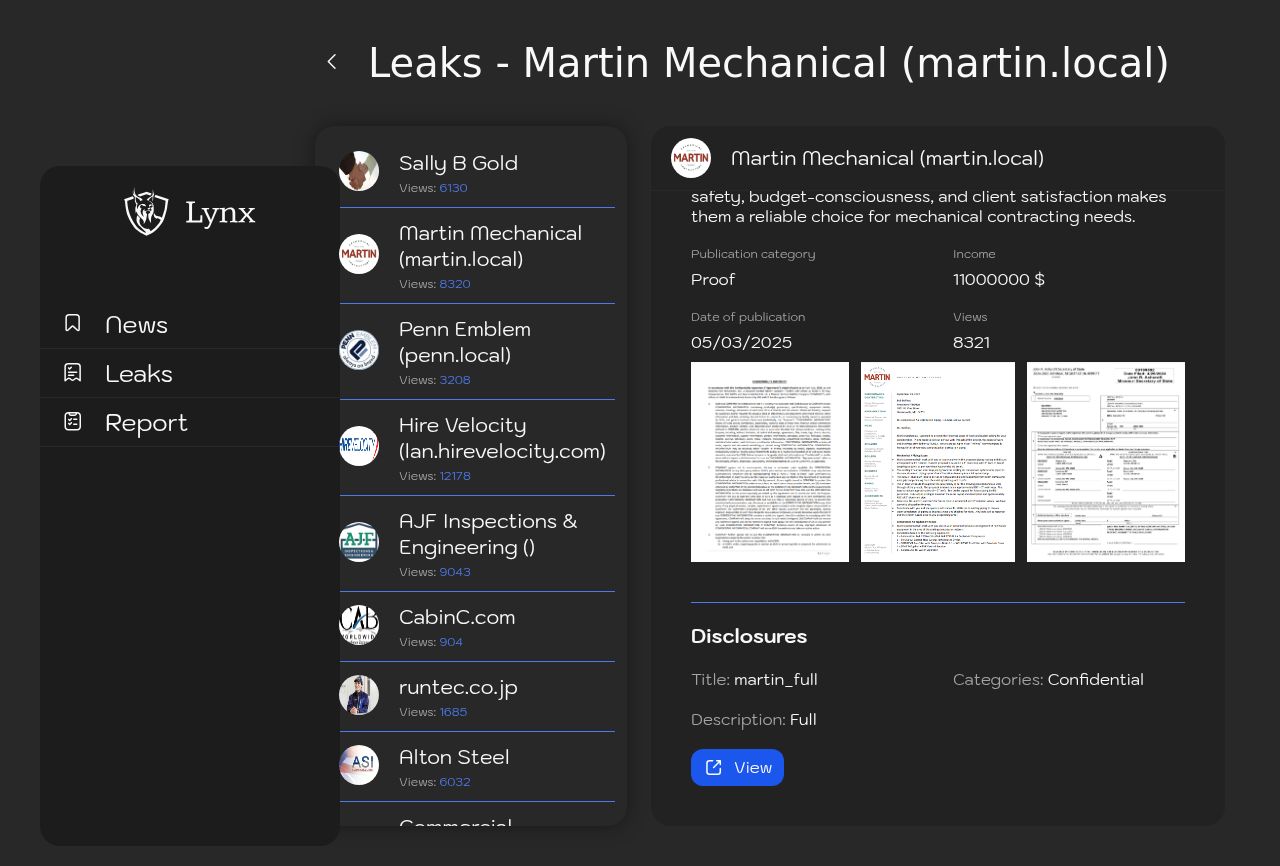Click the views count 1685
This screenshot has height=866, width=1280.
pyautogui.click(x=453, y=712)
